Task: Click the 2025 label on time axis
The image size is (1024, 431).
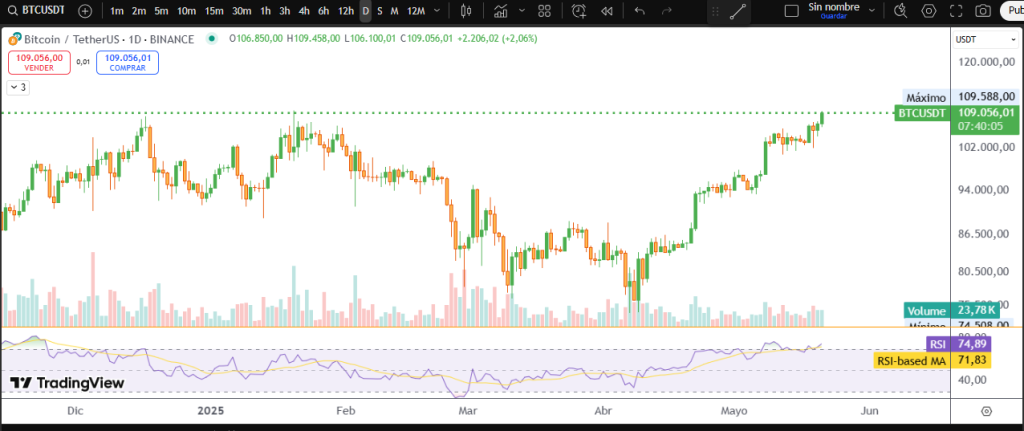Action: click(210, 411)
